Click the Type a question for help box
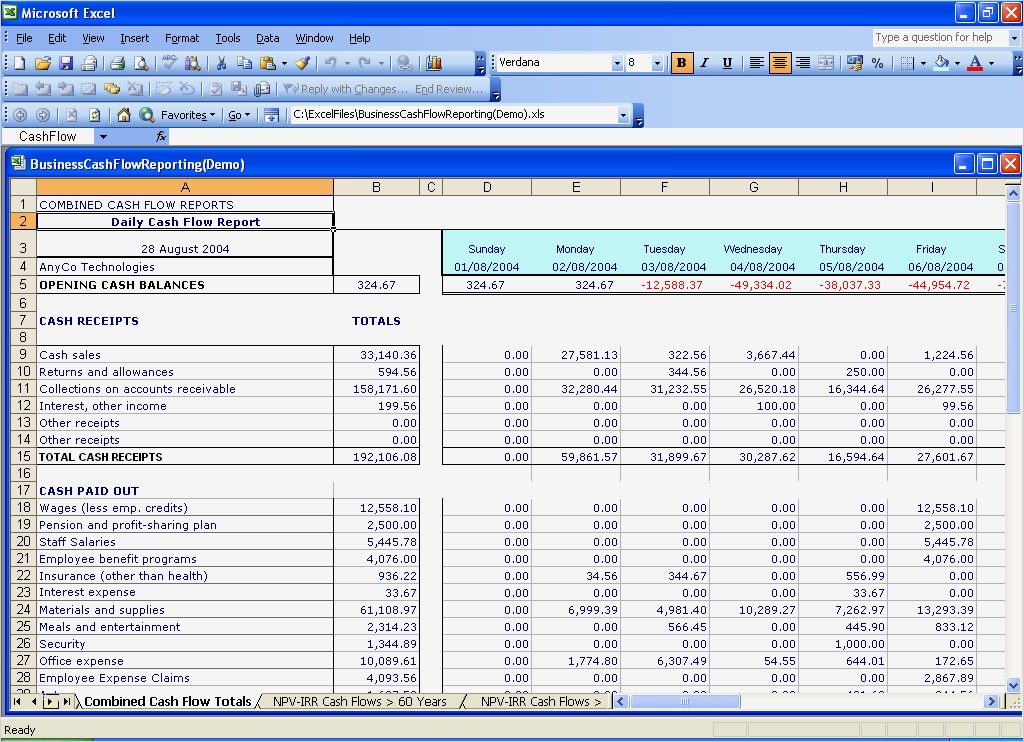This screenshot has height=742, width=1024. click(x=940, y=38)
